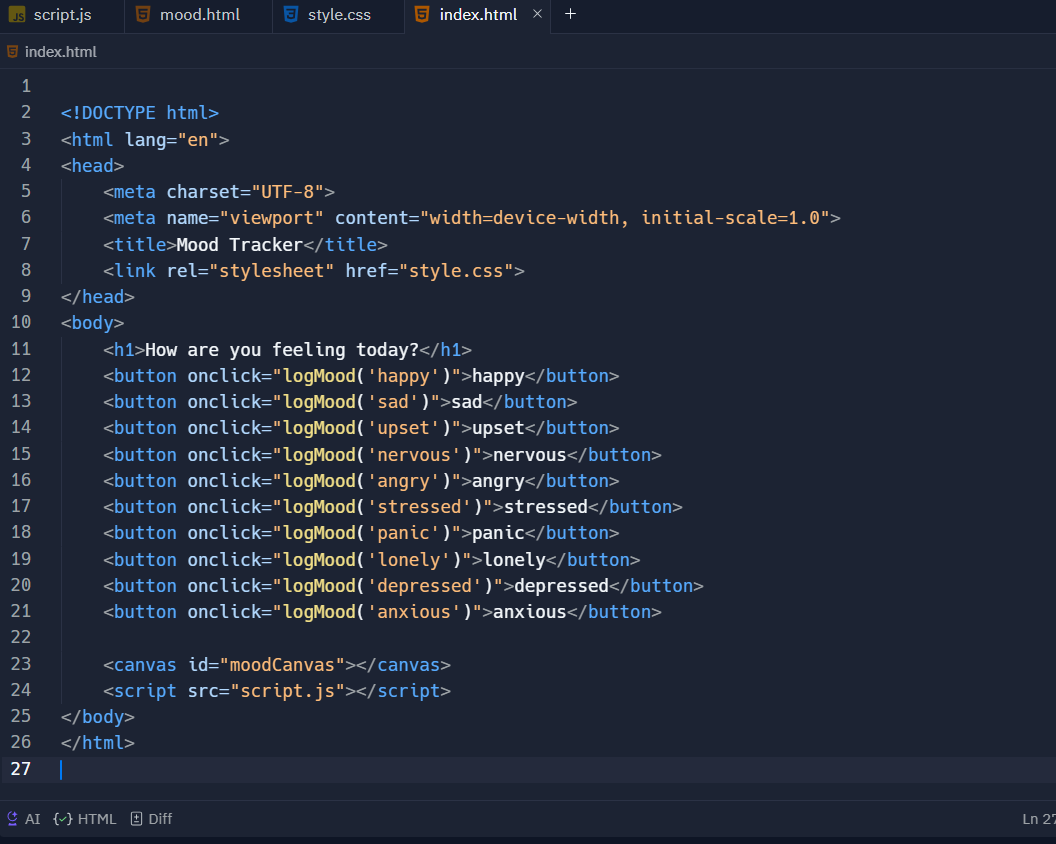Open the AI assistant in status bar
The width and height of the screenshot is (1056, 844).
(x=24, y=818)
